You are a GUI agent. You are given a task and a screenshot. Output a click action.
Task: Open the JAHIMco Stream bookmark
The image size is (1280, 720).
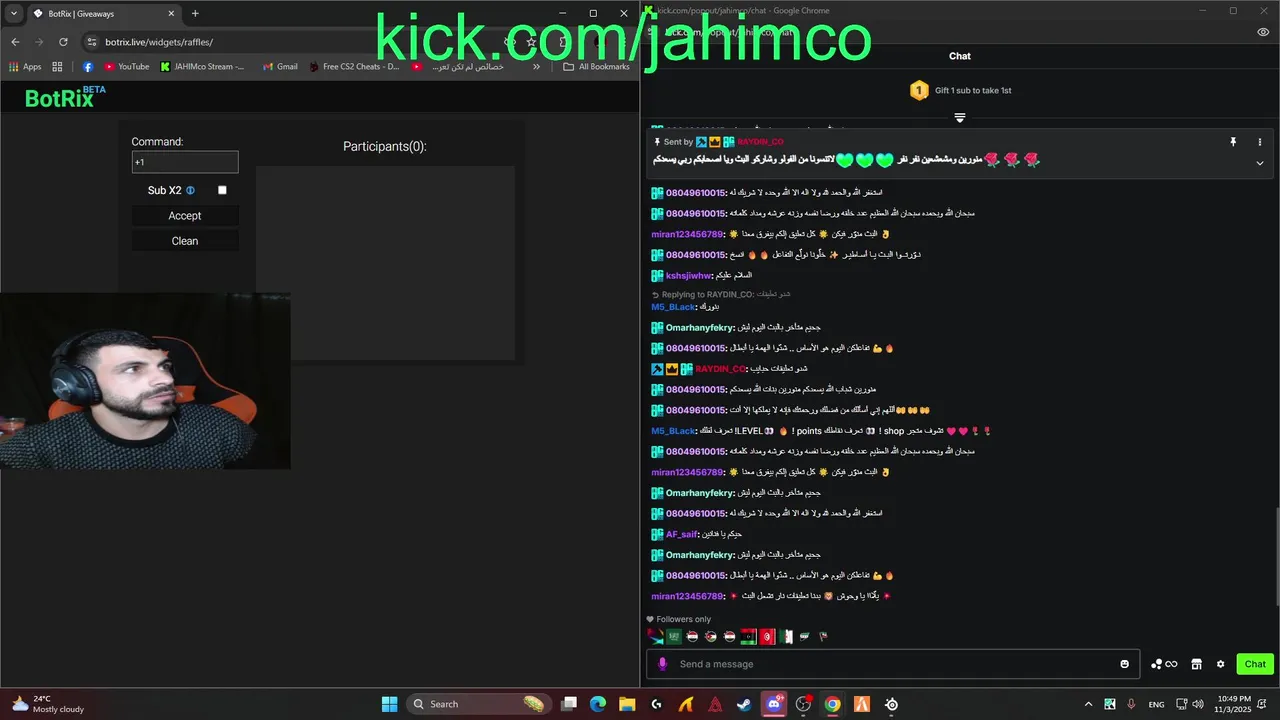(202, 67)
